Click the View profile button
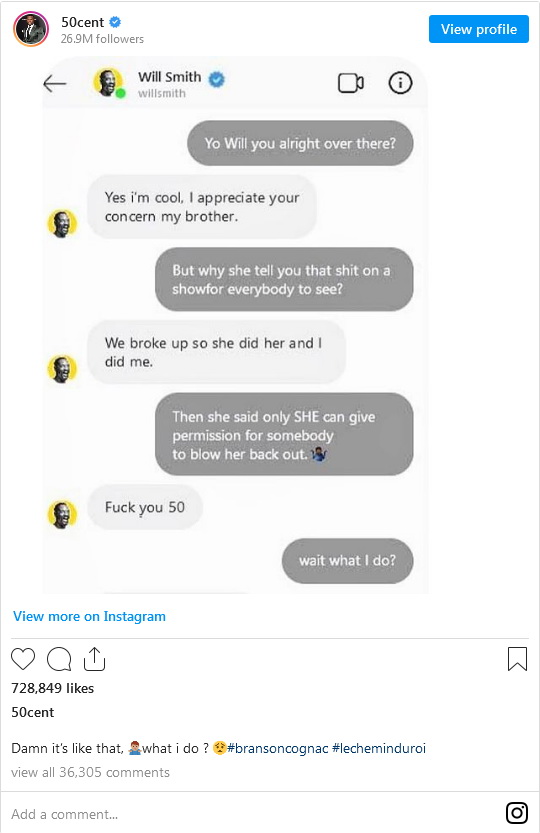 tap(479, 29)
